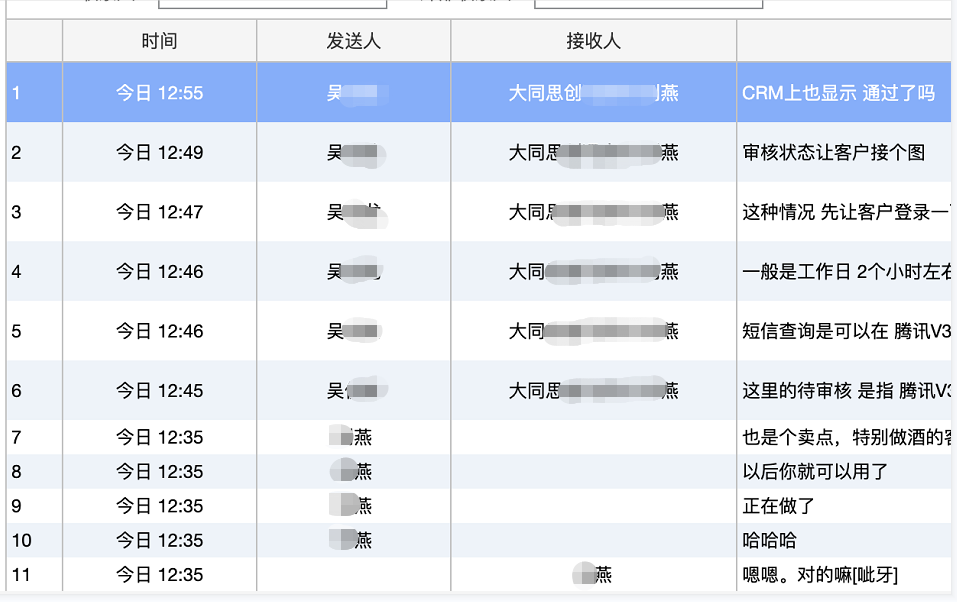Click message starting "短信查询是可以在"
Image resolution: width=957 pixels, height=602 pixels.
coord(845,331)
